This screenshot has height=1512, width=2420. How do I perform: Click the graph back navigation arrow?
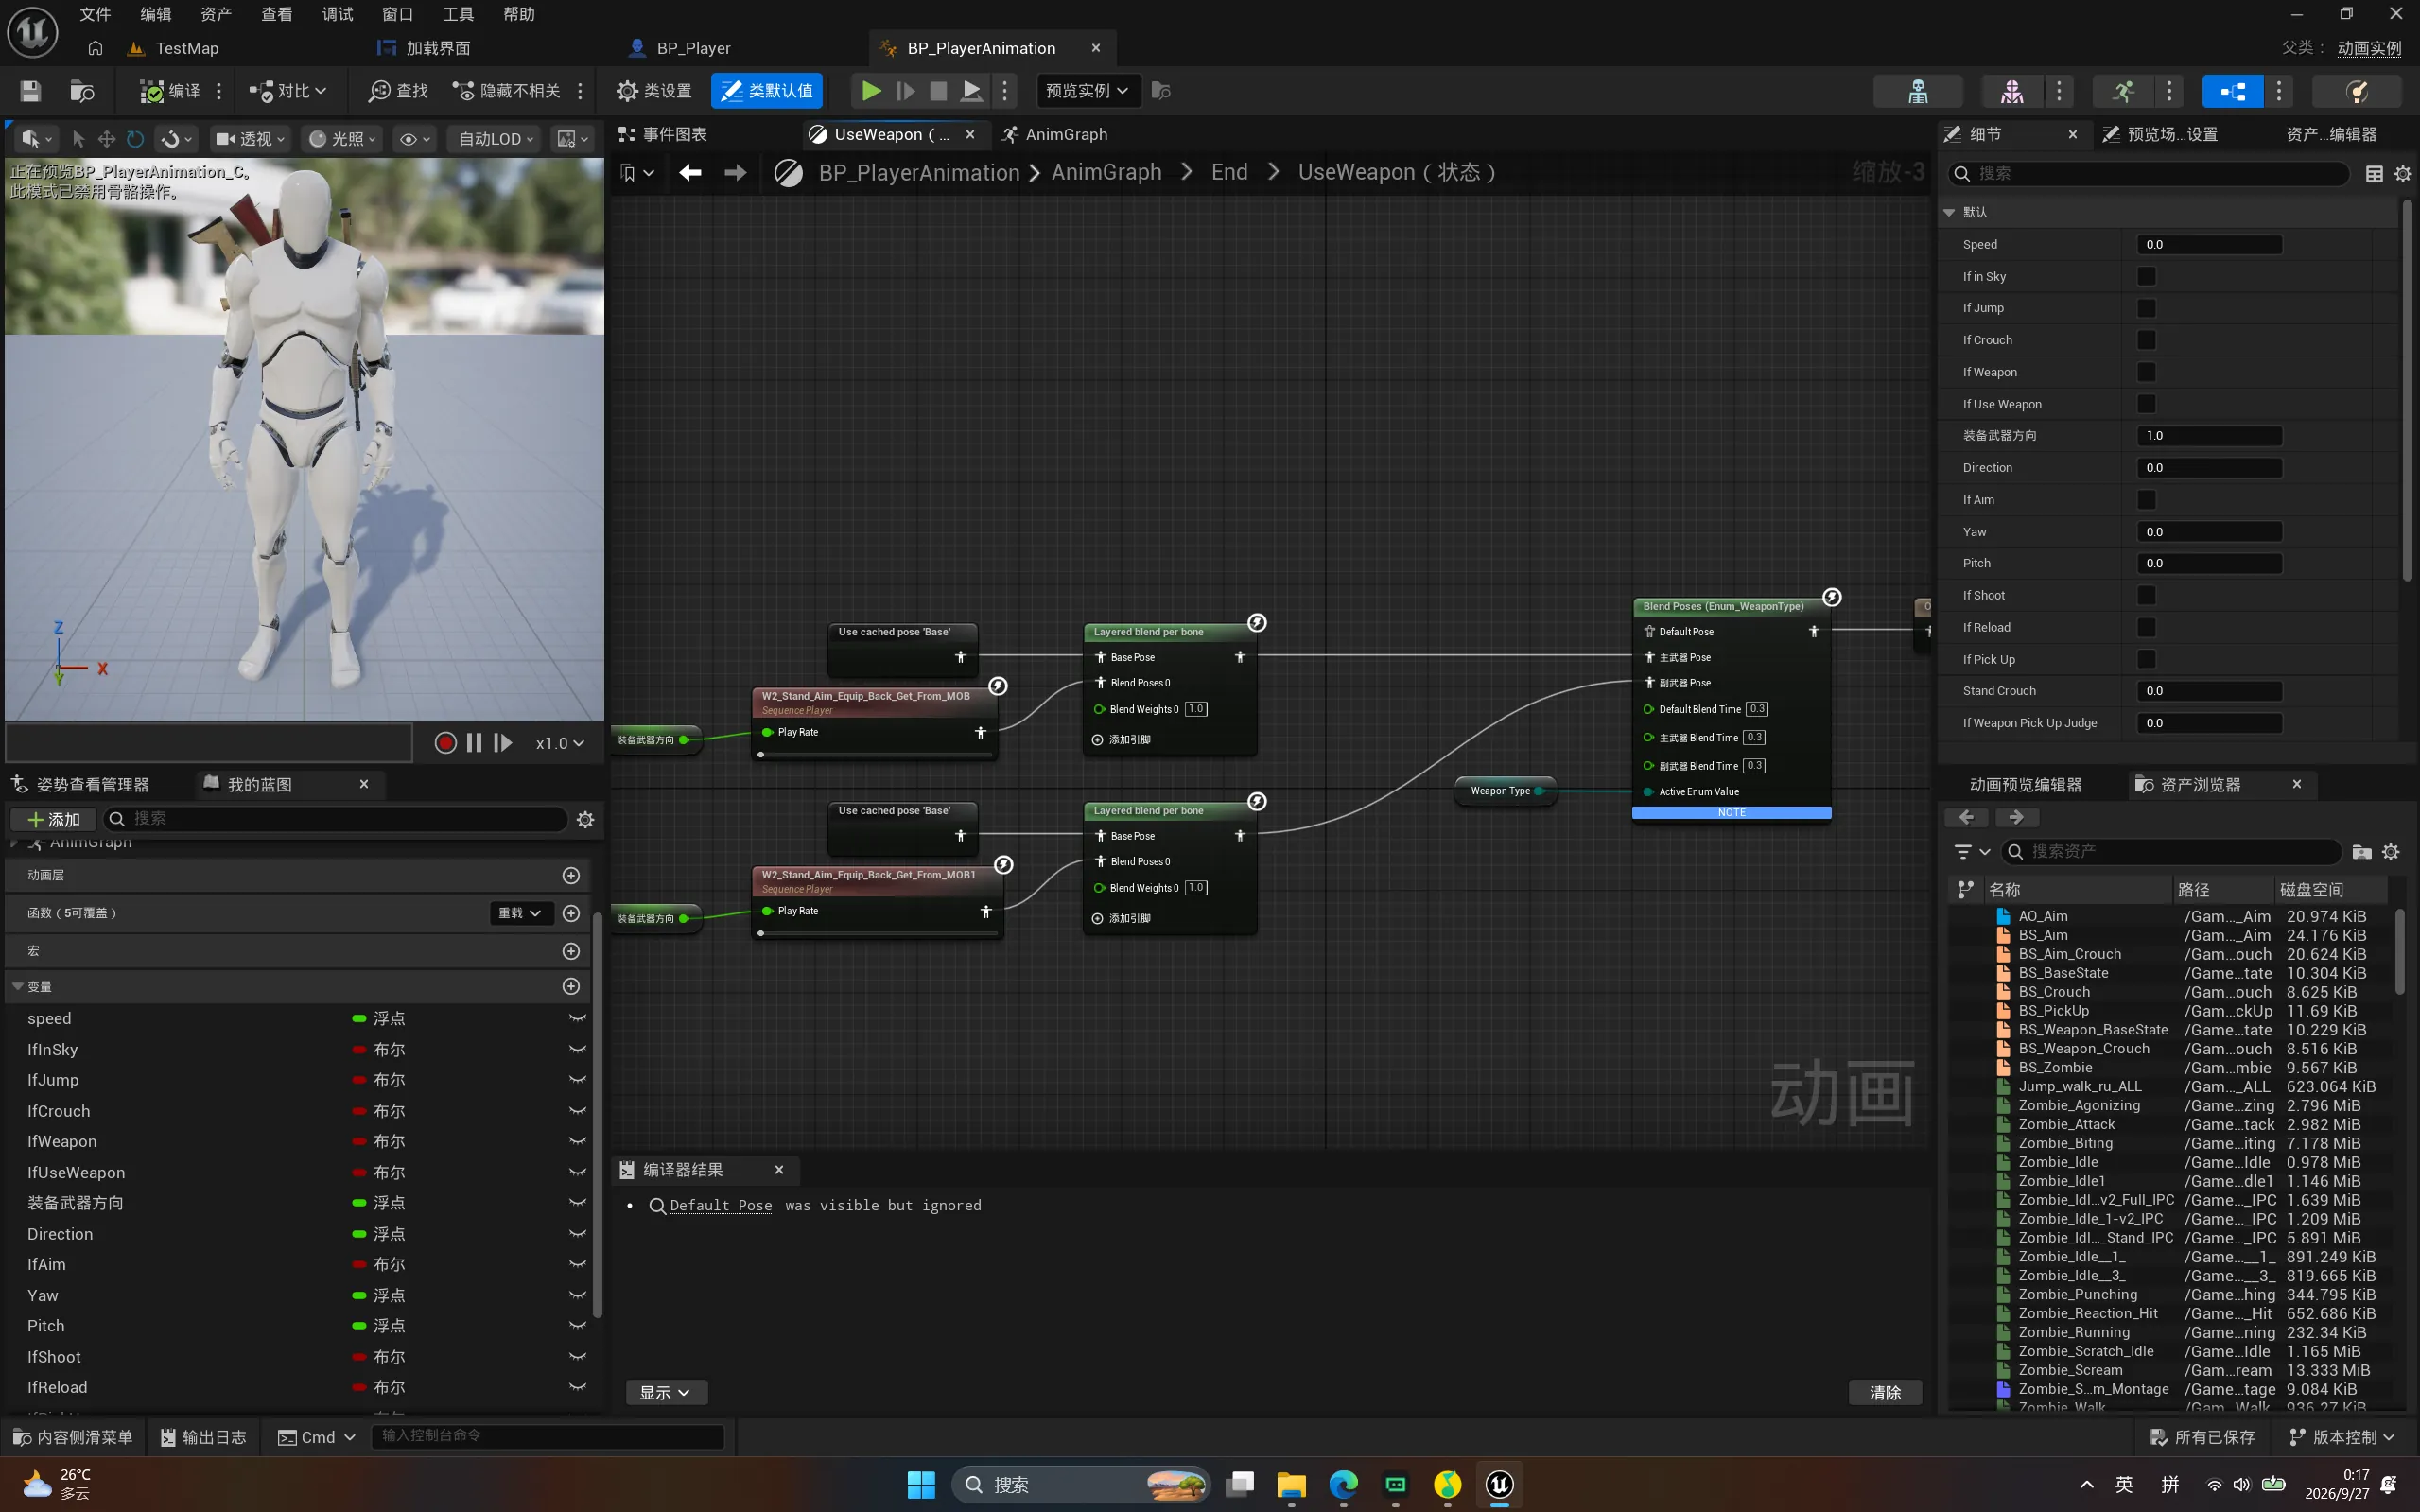pos(690,173)
